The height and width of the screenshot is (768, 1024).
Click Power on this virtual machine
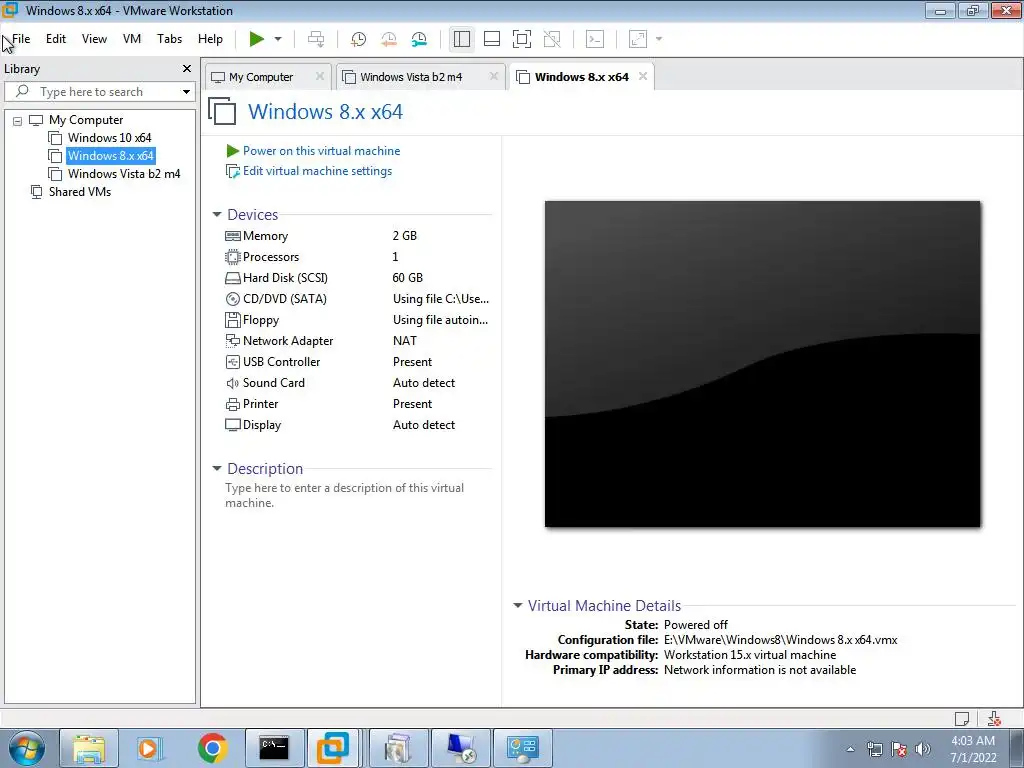point(321,151)
